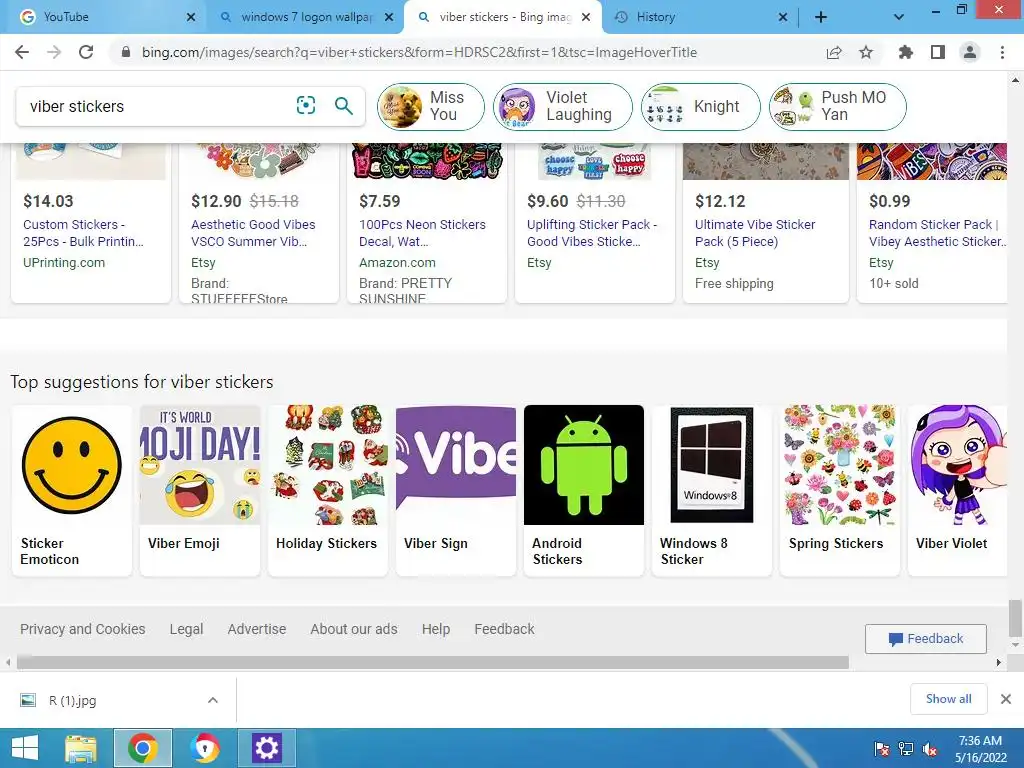Open Sticker Emoticon smiley suggestion
This screenshot has width=1024, height=768.
coord(72,490)
